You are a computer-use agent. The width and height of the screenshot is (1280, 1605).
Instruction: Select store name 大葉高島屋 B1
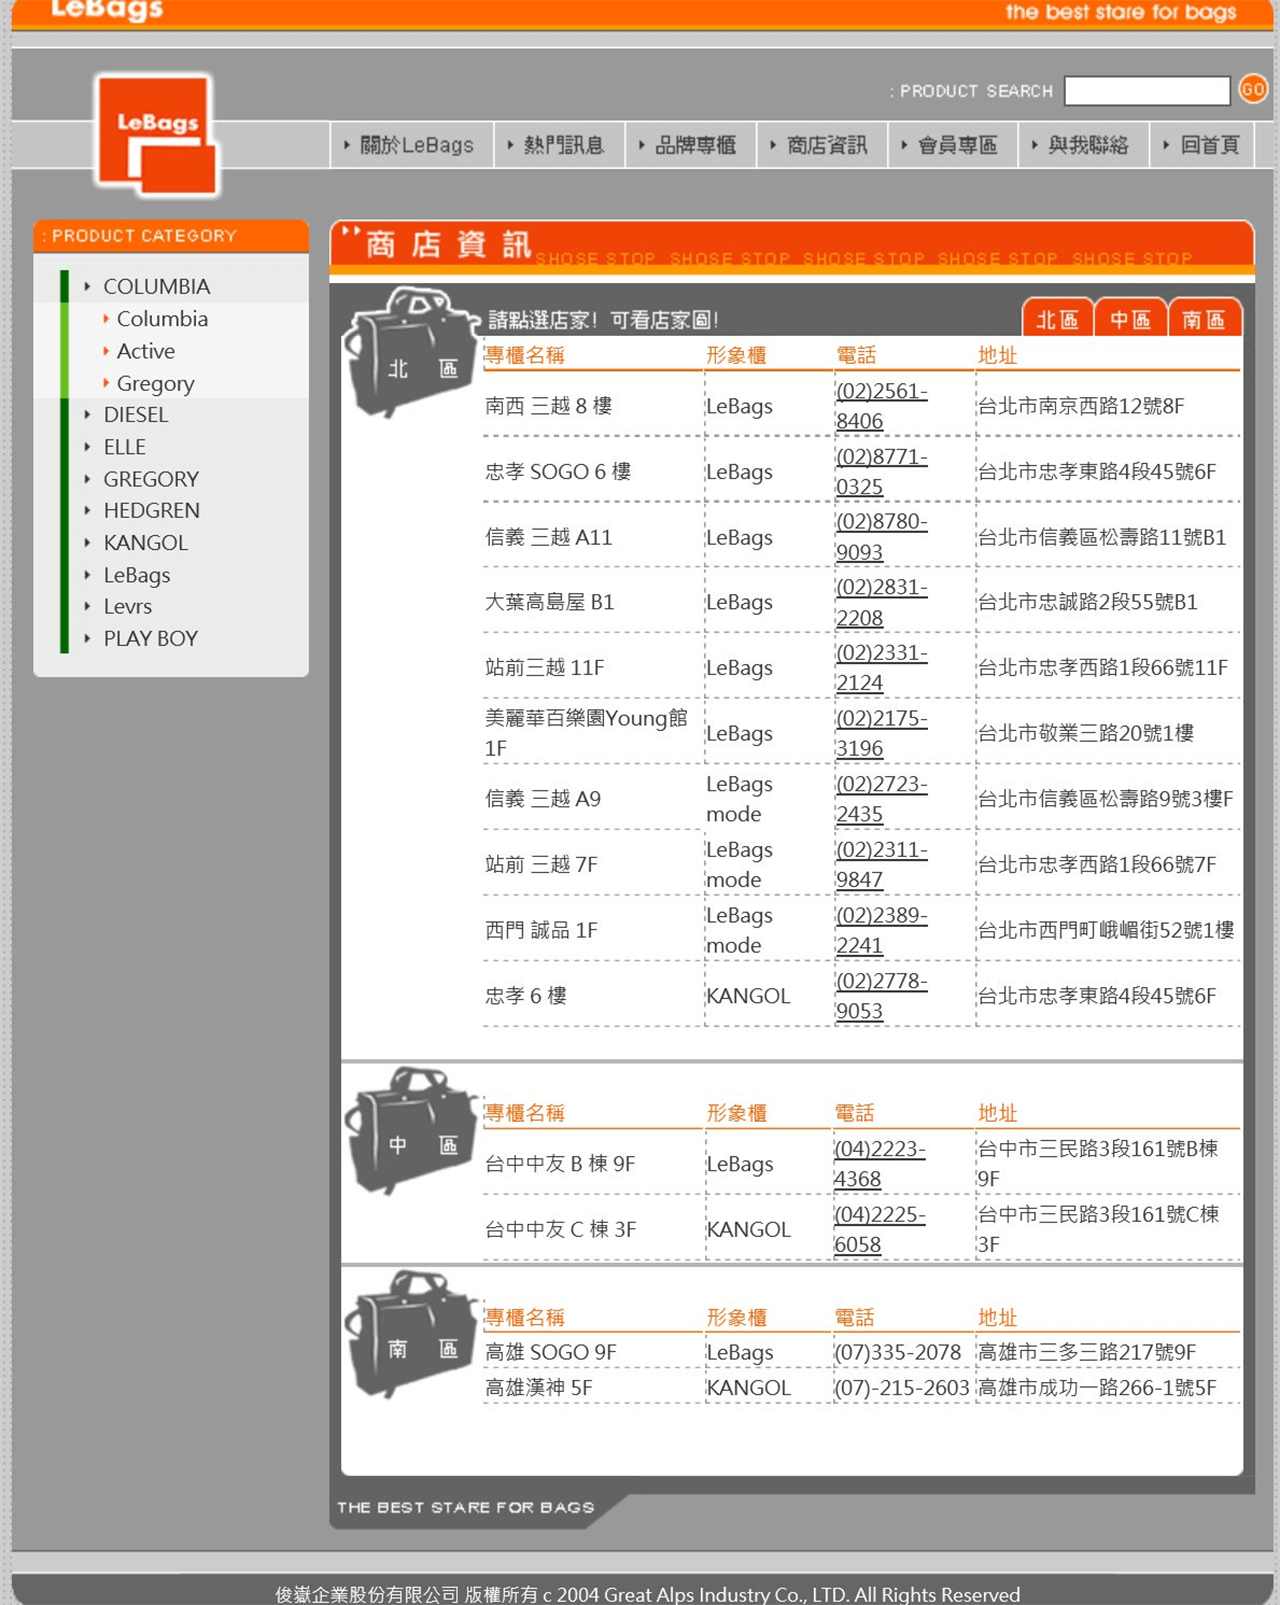[549, 602]
